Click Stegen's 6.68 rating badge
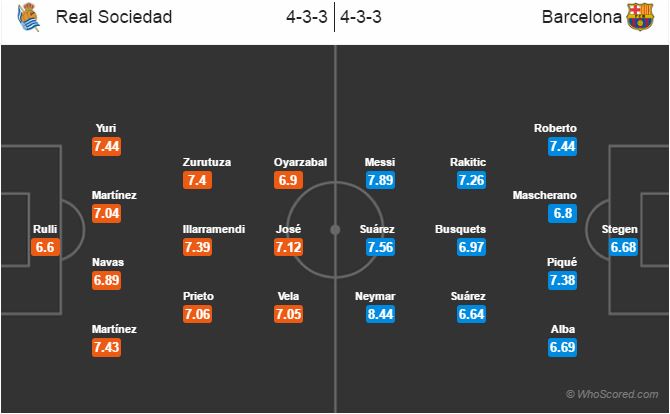This screenshot has width=670, height=414. point(623,247)
